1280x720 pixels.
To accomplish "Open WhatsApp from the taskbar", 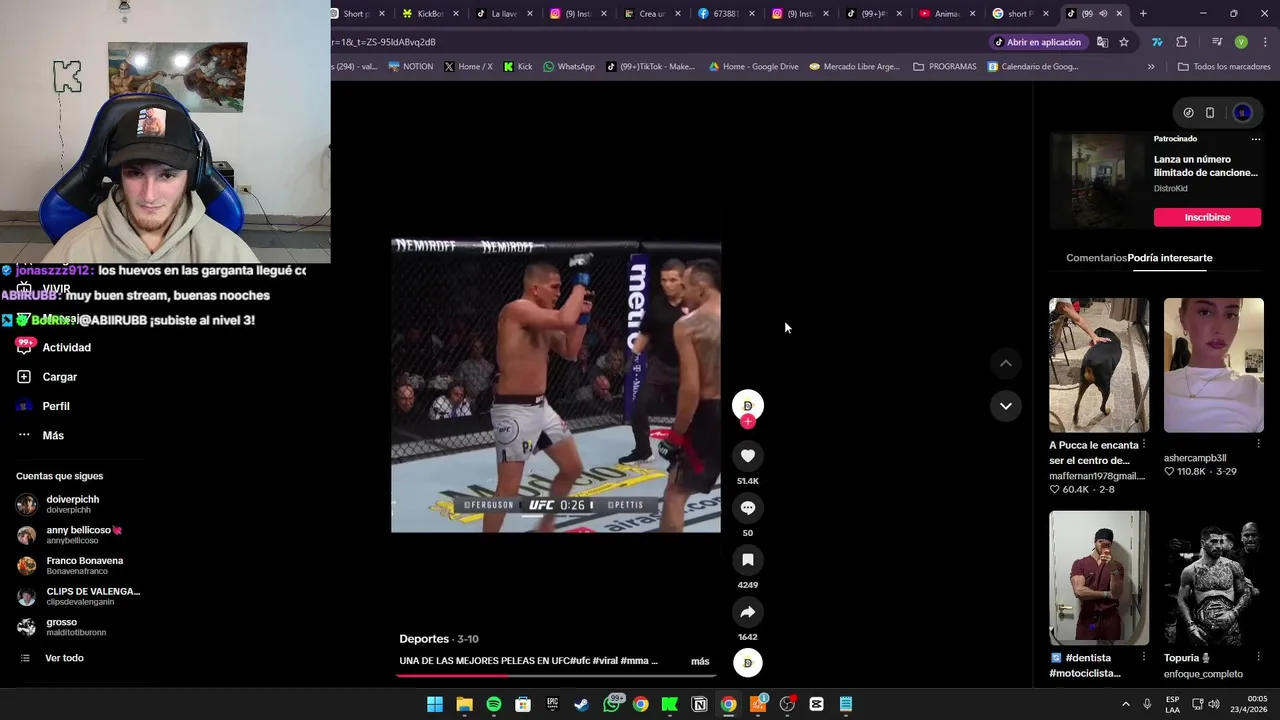I will [x=612, y=704].
